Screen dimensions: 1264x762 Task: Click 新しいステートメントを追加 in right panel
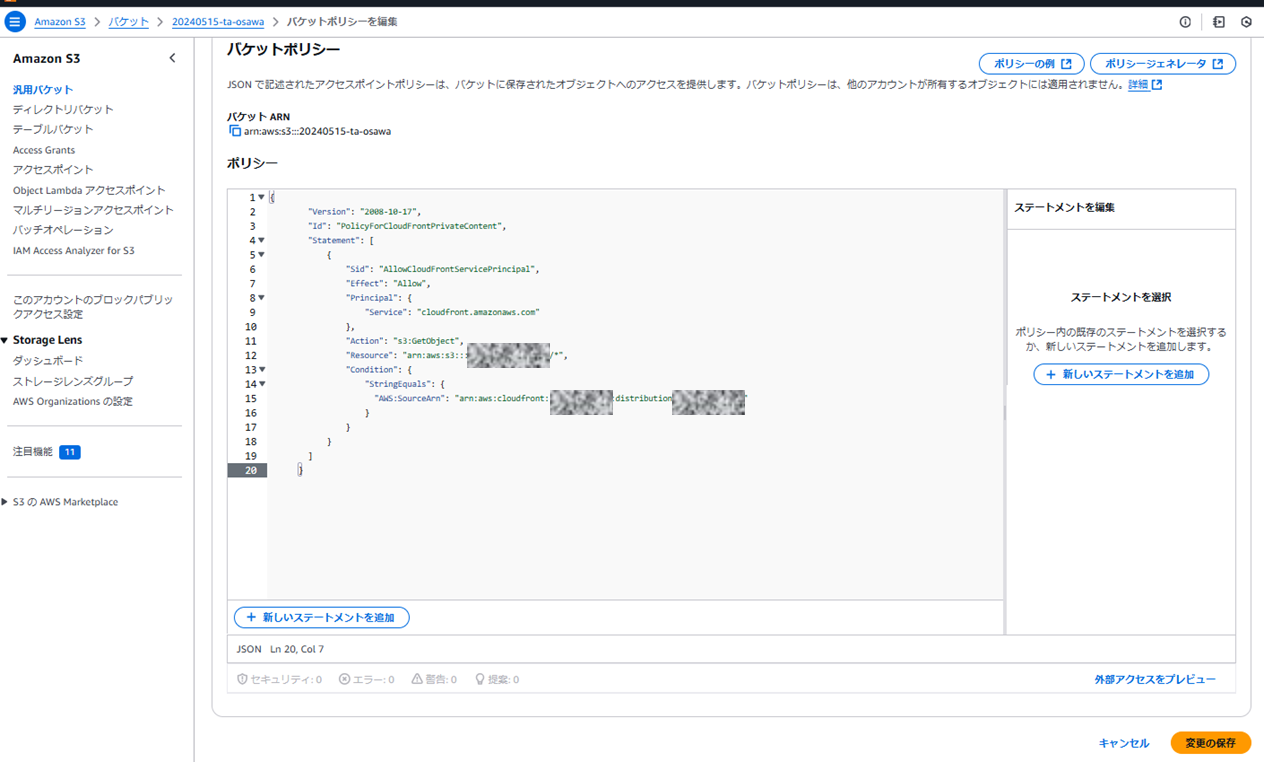tap(1121, 374)
